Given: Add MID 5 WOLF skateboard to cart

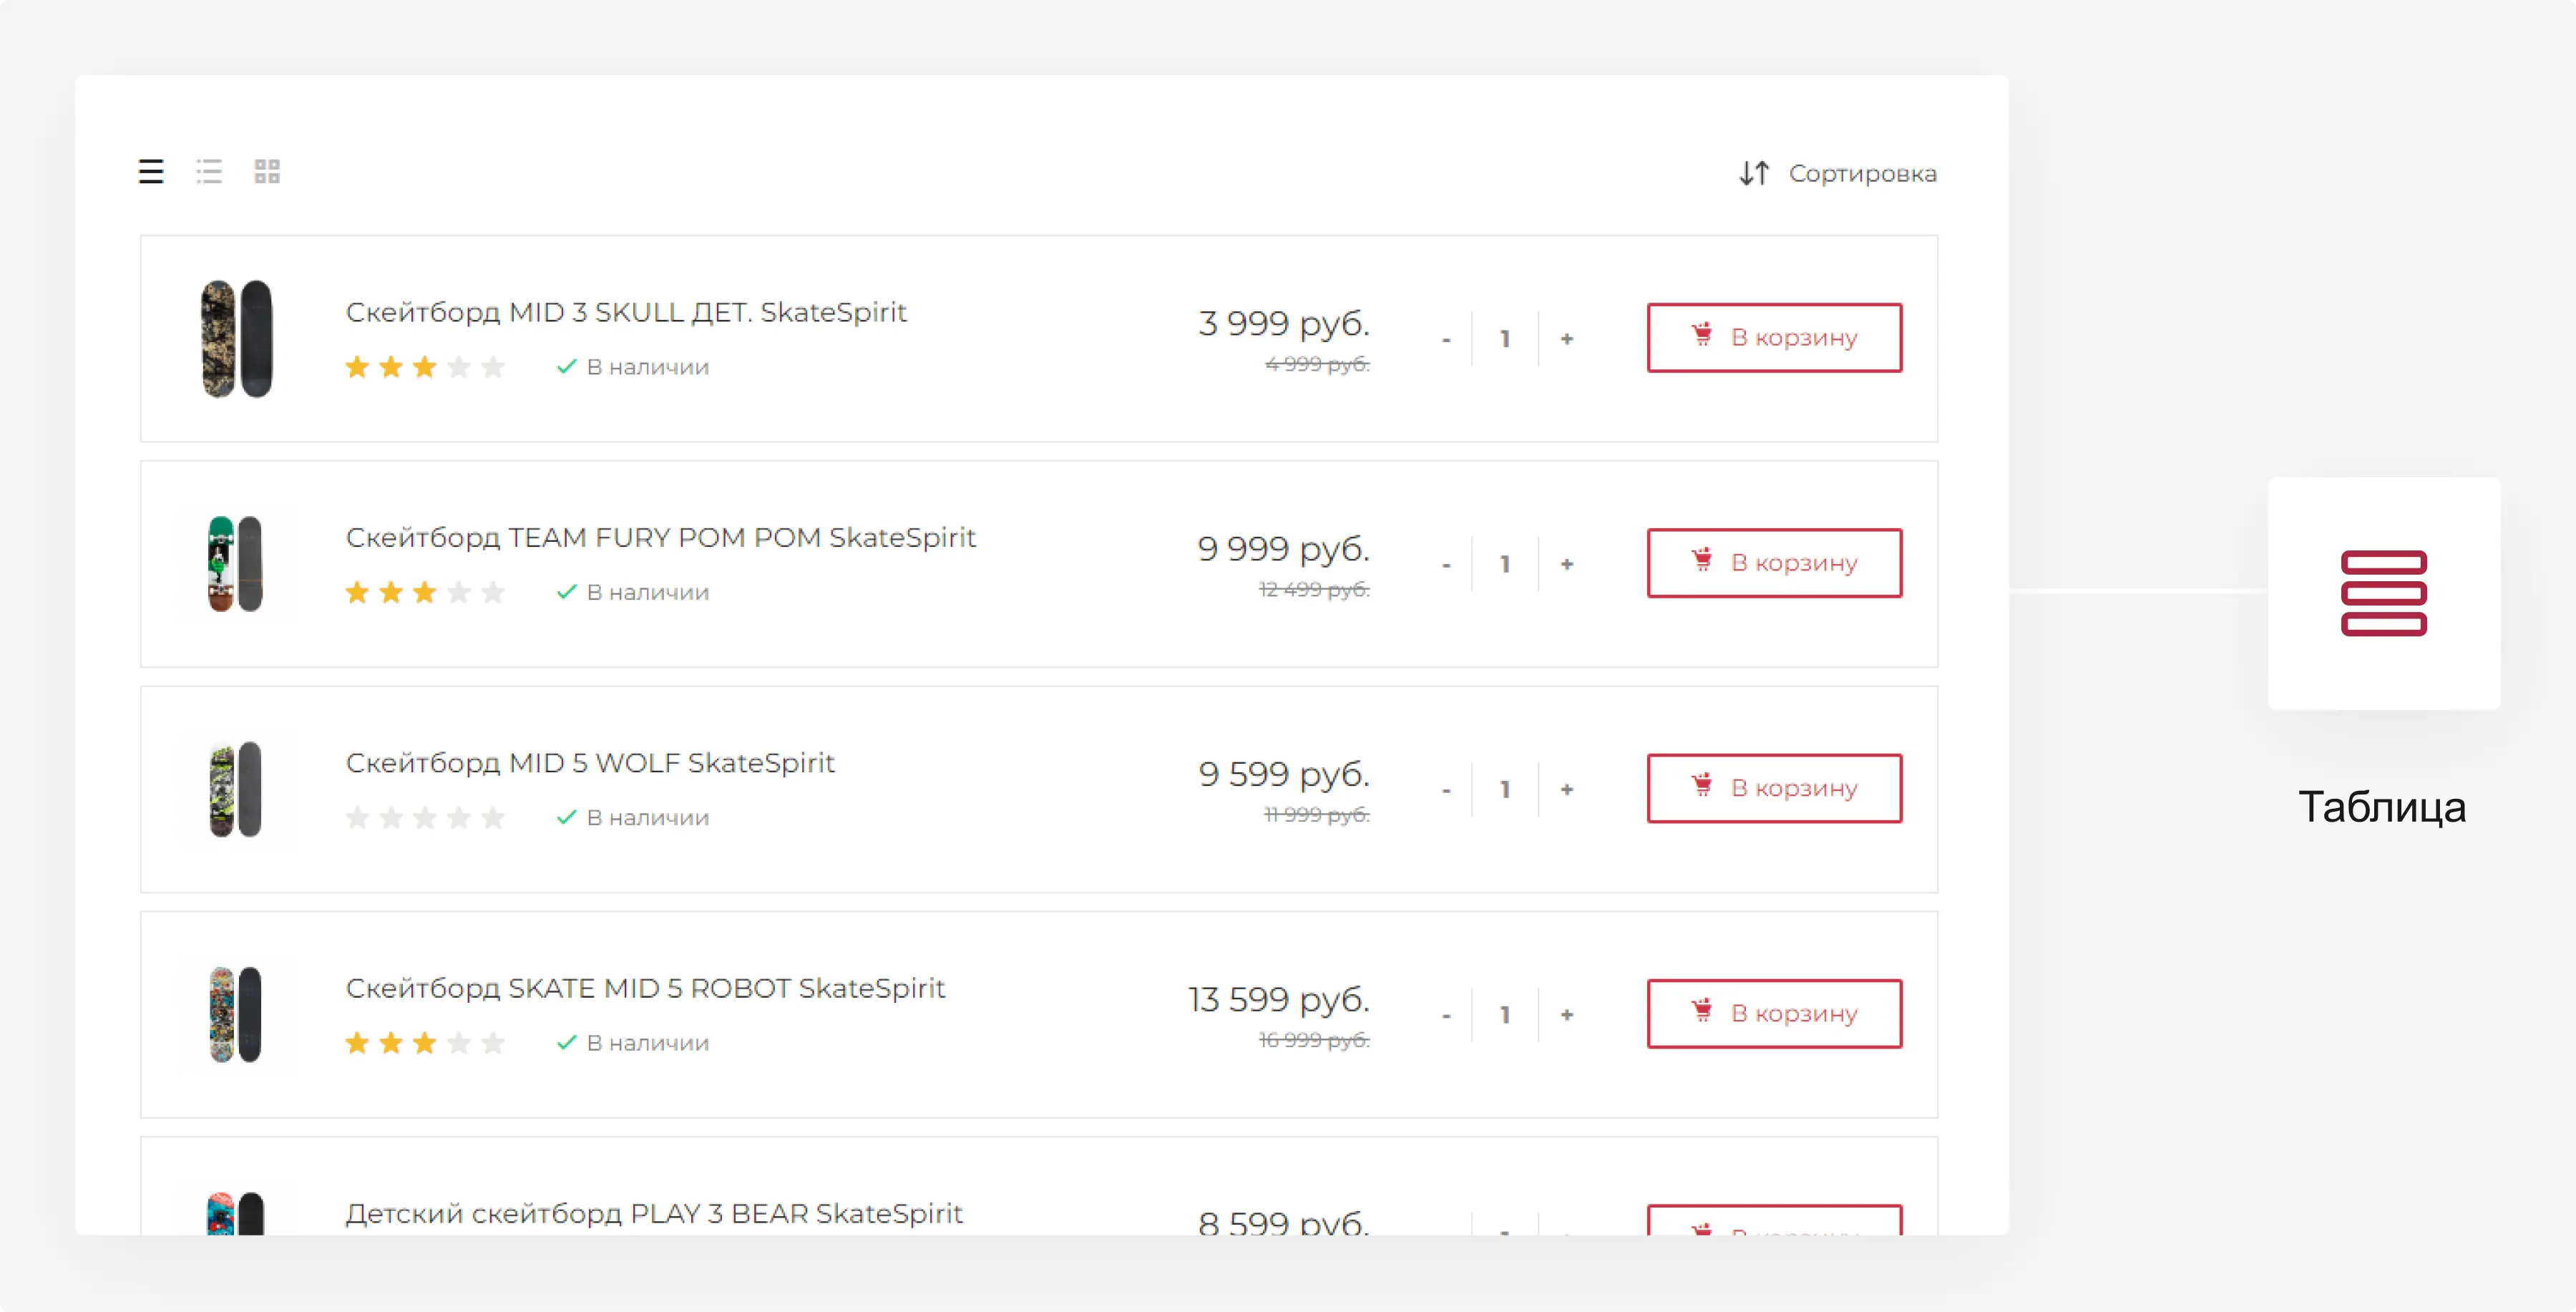Looking at the screenshot, I should pyautogui.click(x=1774, y=788).
